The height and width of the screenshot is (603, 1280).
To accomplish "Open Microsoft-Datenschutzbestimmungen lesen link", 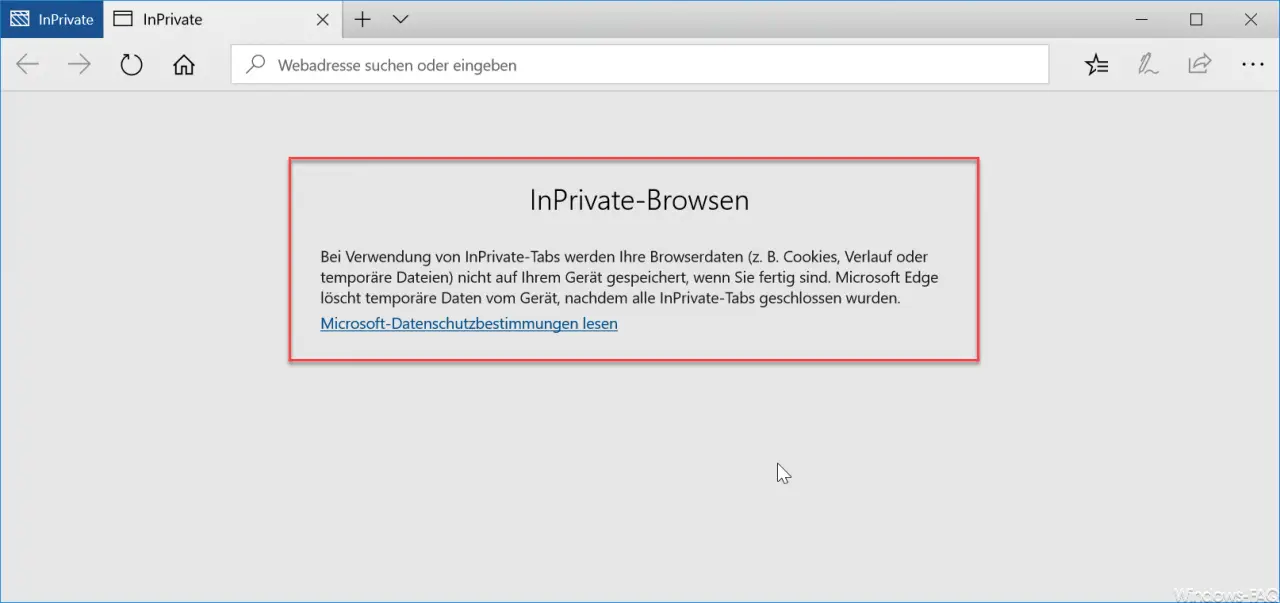I will (469, 324).
